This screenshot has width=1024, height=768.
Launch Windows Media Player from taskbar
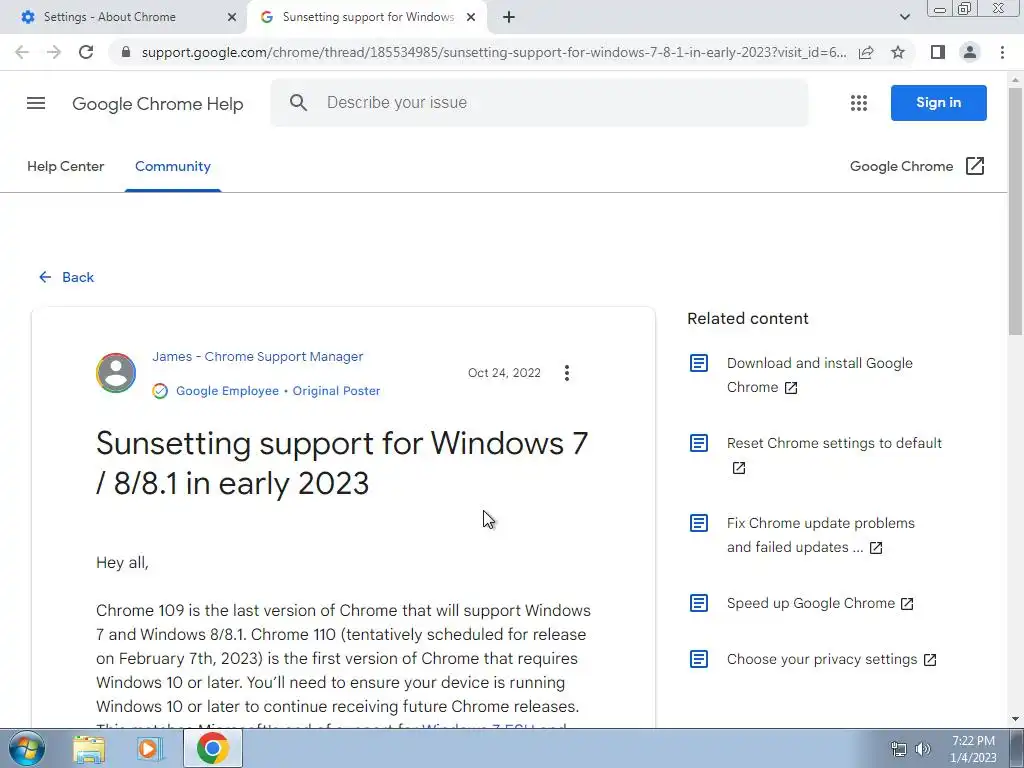pyautogui.click(x=150, y=748)
